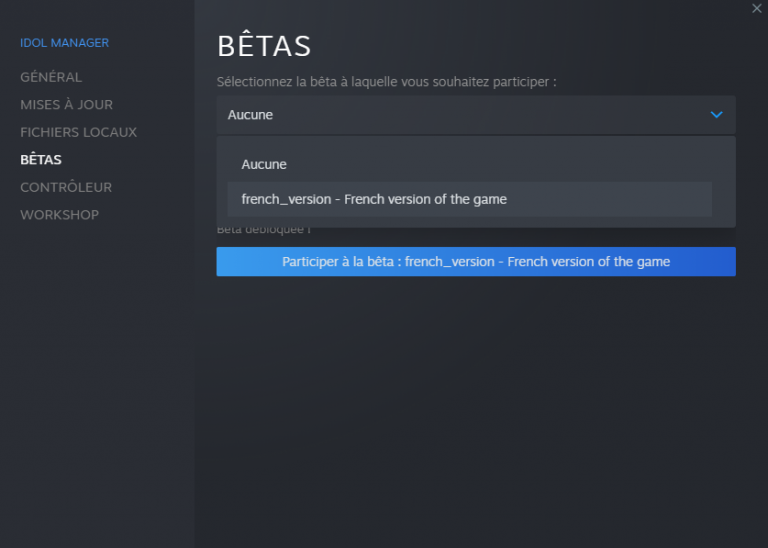Image resolution: width=768 pixels, height=548 pixels.
Task: Go to Fichiers locaux in the sidebar
Action: point(78,132)
